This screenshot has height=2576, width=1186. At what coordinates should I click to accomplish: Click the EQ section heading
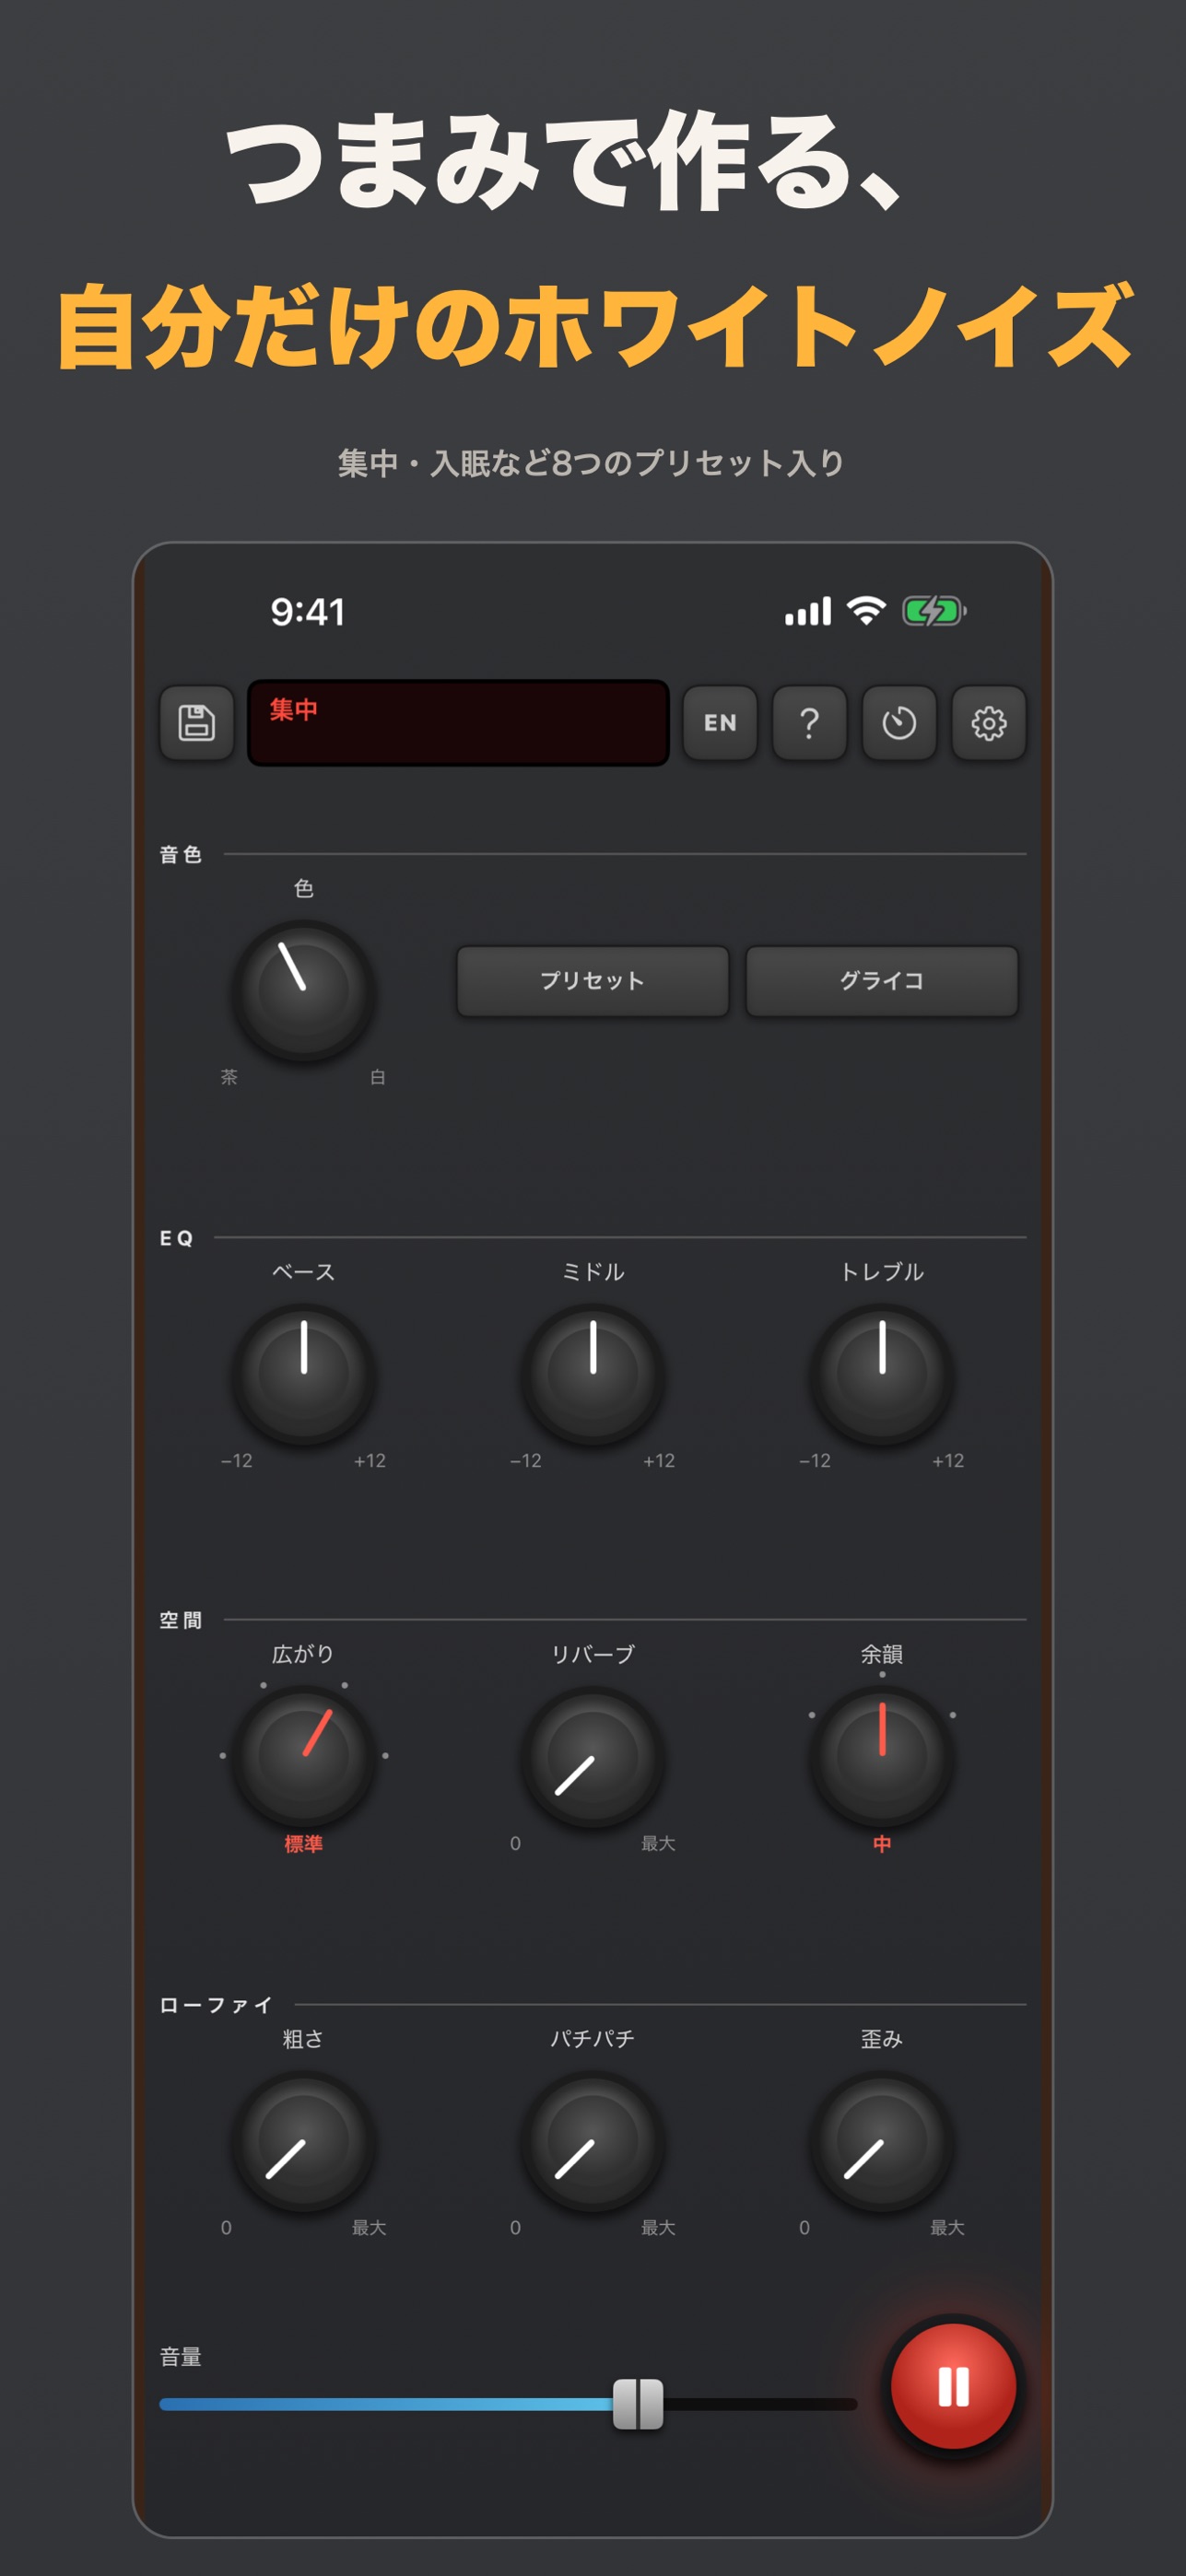[176, 1238]
